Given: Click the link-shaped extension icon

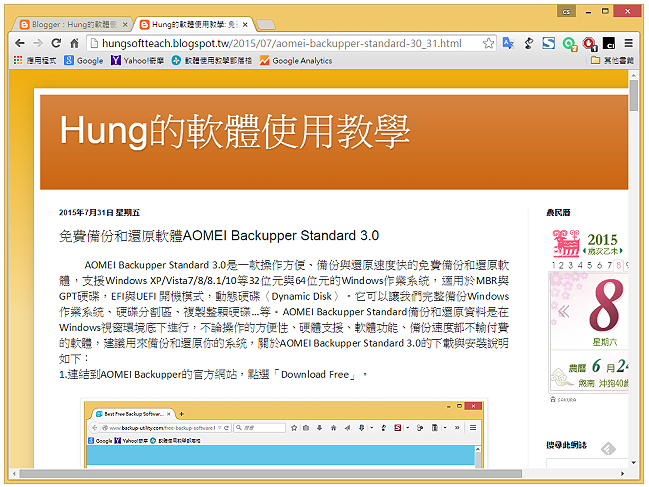Looking at the screenshot, I should (529, 43).
